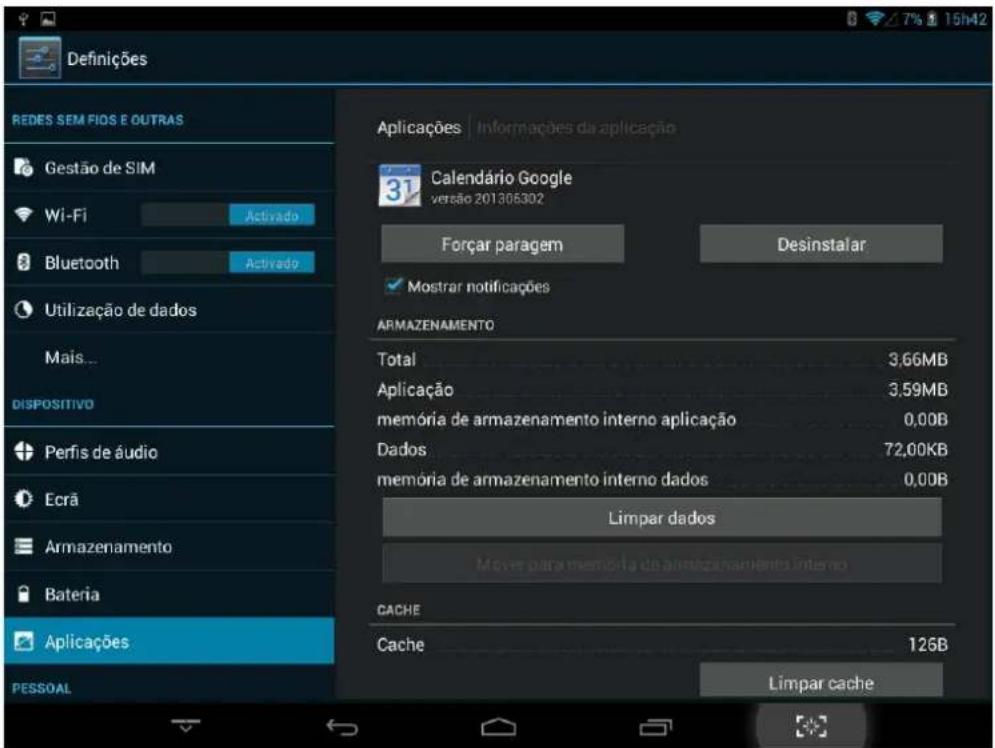Viewport: 995px width, 748px height.
Task: Tap the Limpar cache button
Action: point(821,682)
